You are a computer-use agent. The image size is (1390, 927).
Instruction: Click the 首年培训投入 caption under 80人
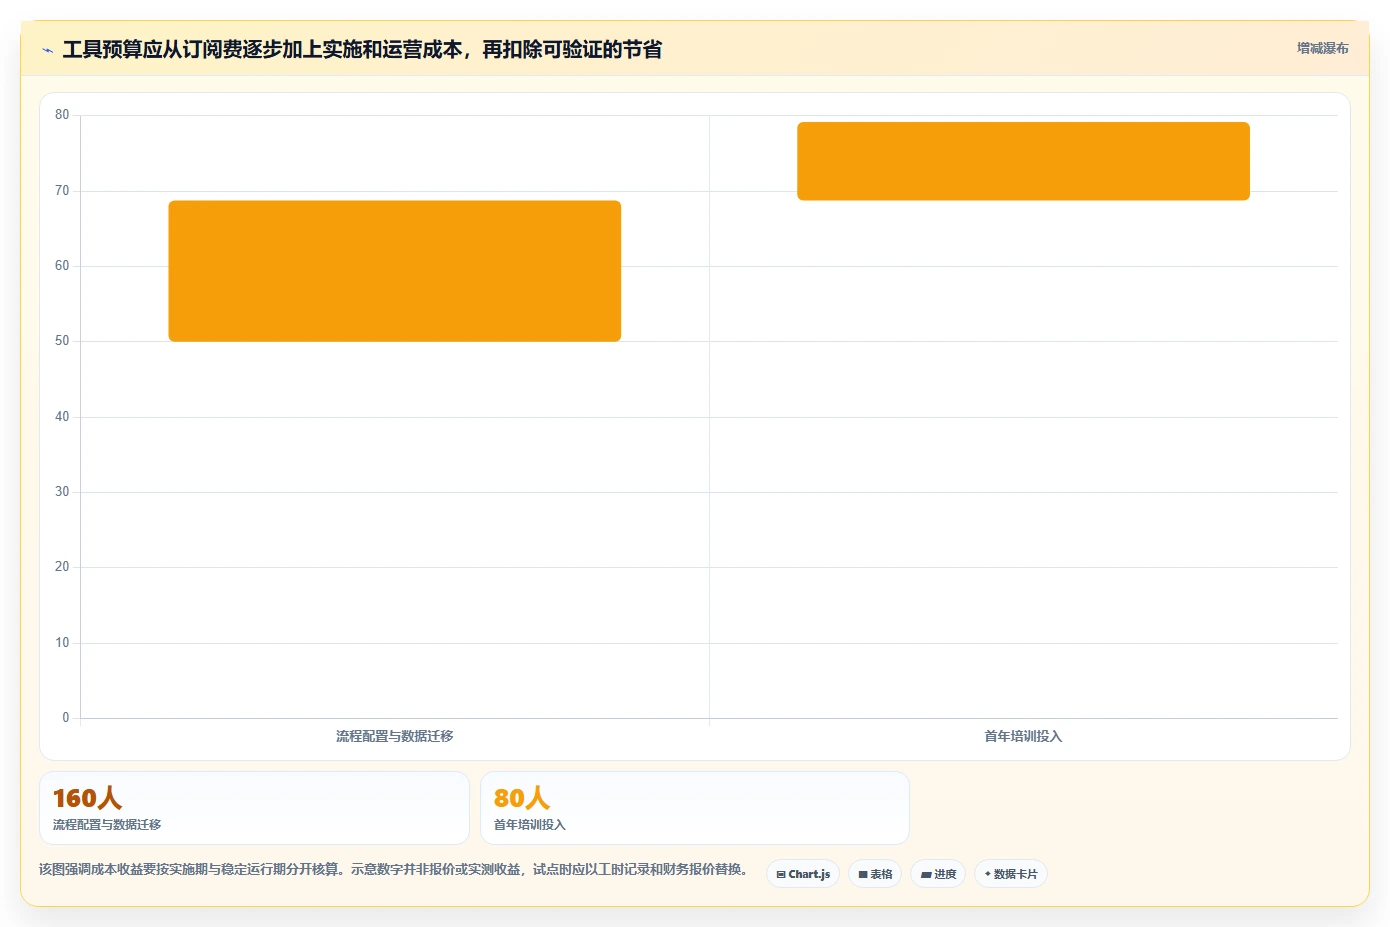(x=530, y=825)
